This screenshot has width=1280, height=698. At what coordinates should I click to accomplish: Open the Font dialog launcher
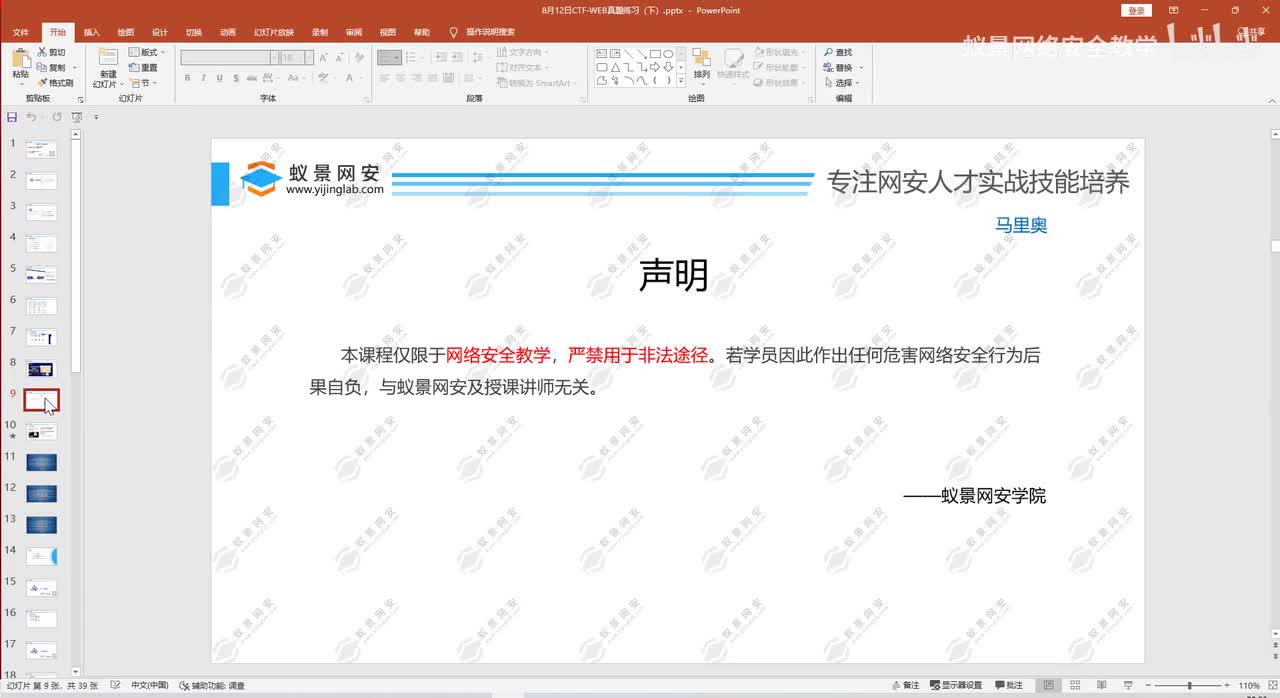[x=365, y=98]
